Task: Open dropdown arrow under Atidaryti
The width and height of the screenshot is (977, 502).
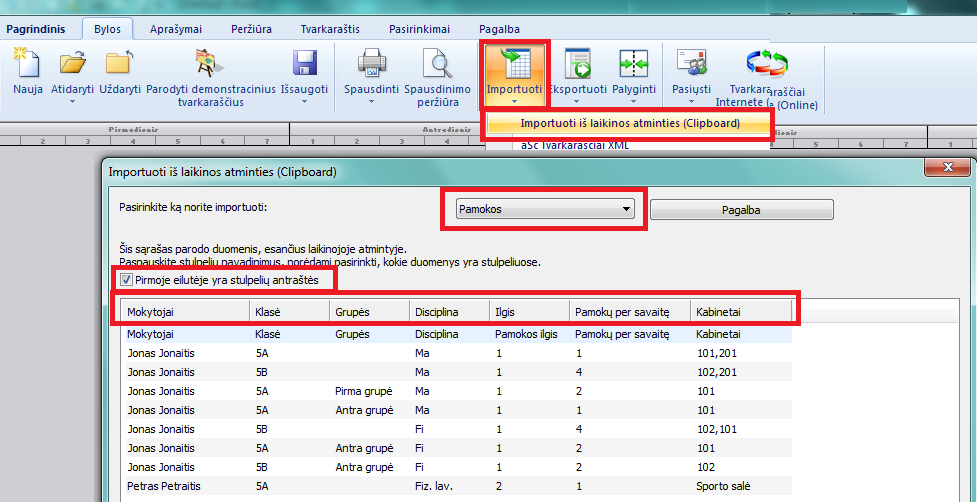Action: tap(72, 102)
